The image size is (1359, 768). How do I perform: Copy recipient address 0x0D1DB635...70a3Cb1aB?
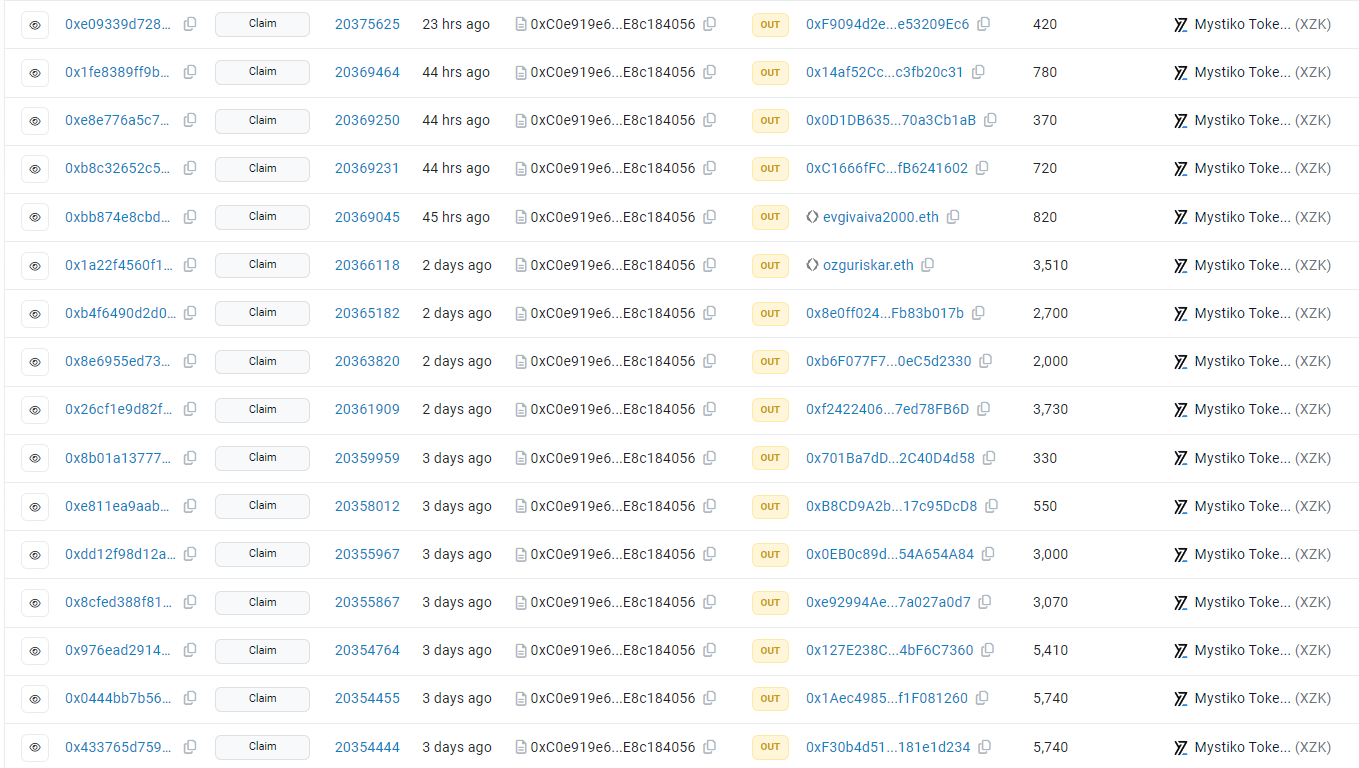click(x=990, y=120)
